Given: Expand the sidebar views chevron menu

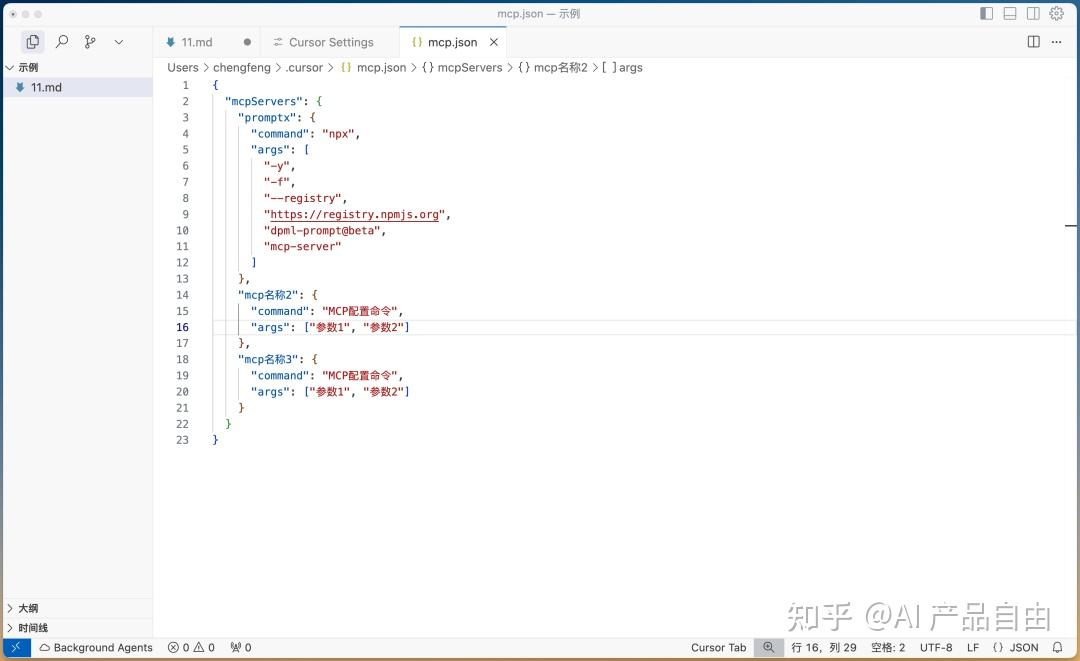Looking at the screenshot, I should (118, 42).
